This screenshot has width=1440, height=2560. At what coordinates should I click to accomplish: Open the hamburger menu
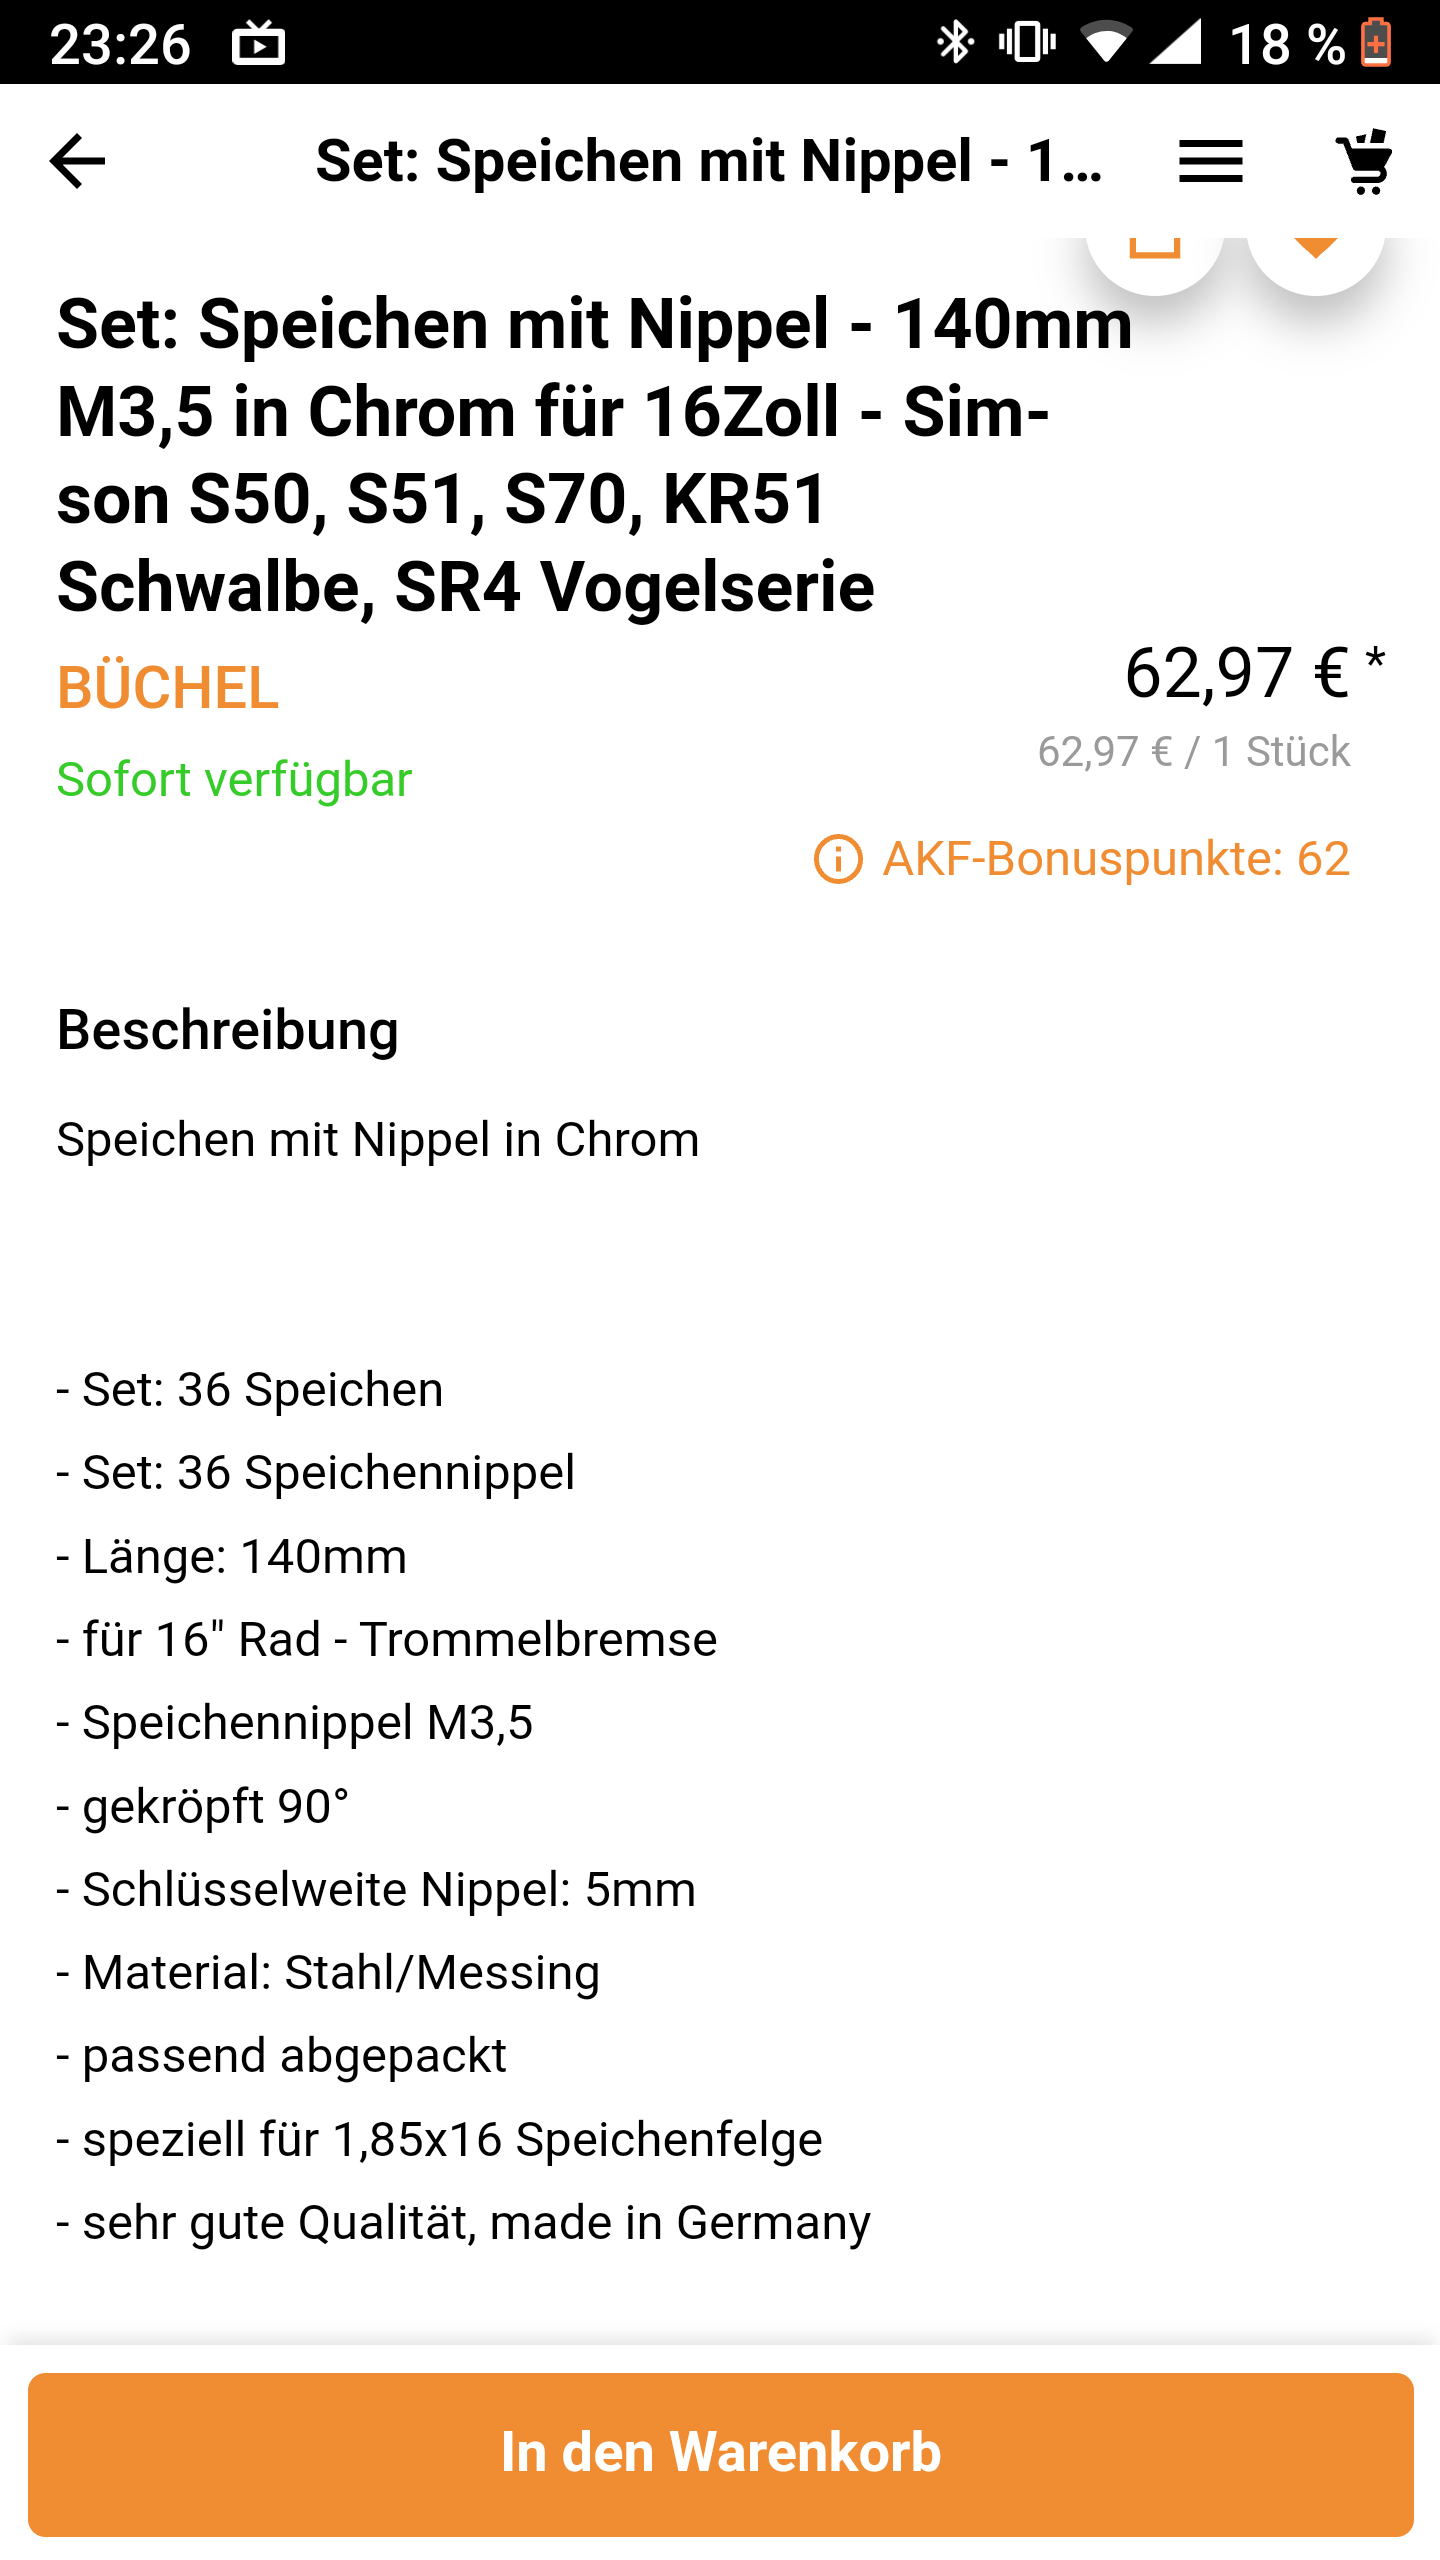[1210, 161]
